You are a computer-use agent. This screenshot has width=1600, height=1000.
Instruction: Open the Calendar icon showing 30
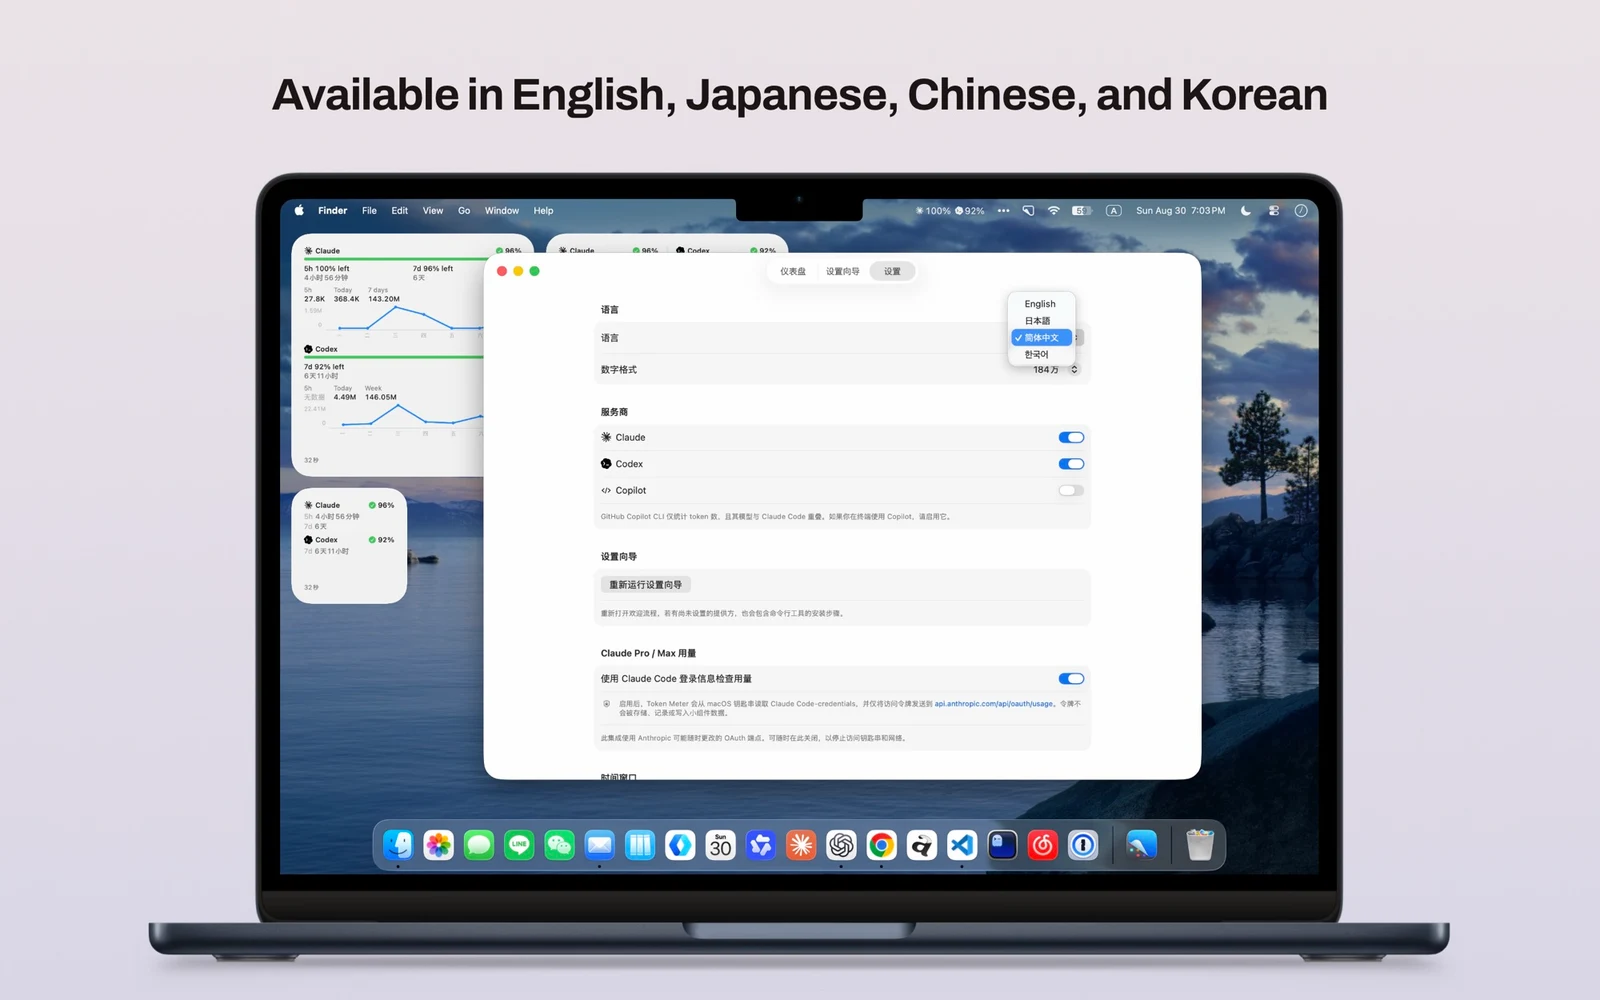(720, 845)
